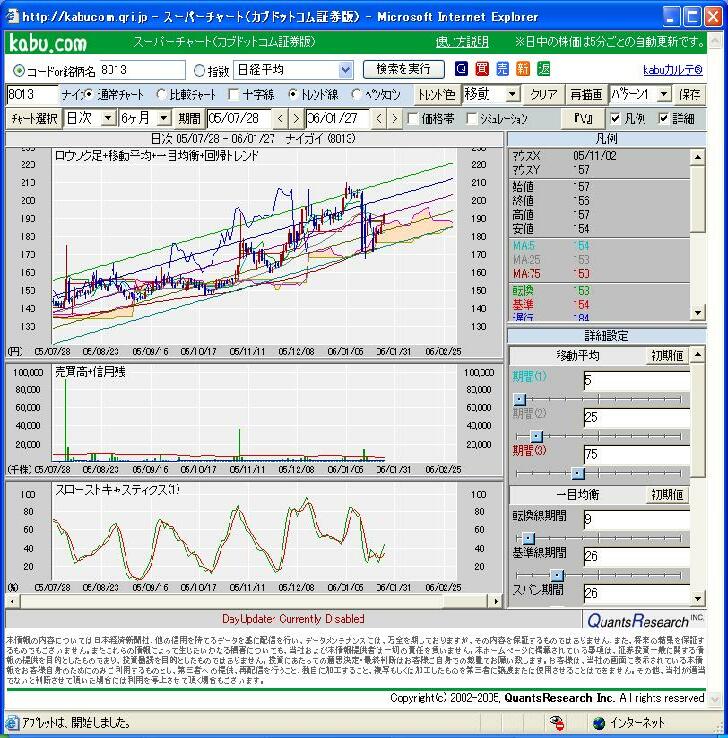Adjust 基準線期間 slider
This screenshot has height=738, width=728.
click(557, 575)
